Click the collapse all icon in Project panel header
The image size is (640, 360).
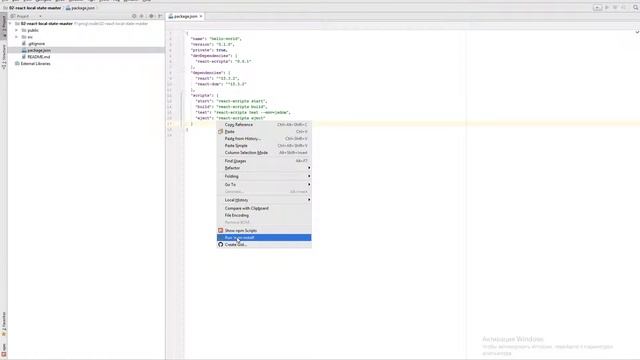pyautogui.click(x=142, y=16)
